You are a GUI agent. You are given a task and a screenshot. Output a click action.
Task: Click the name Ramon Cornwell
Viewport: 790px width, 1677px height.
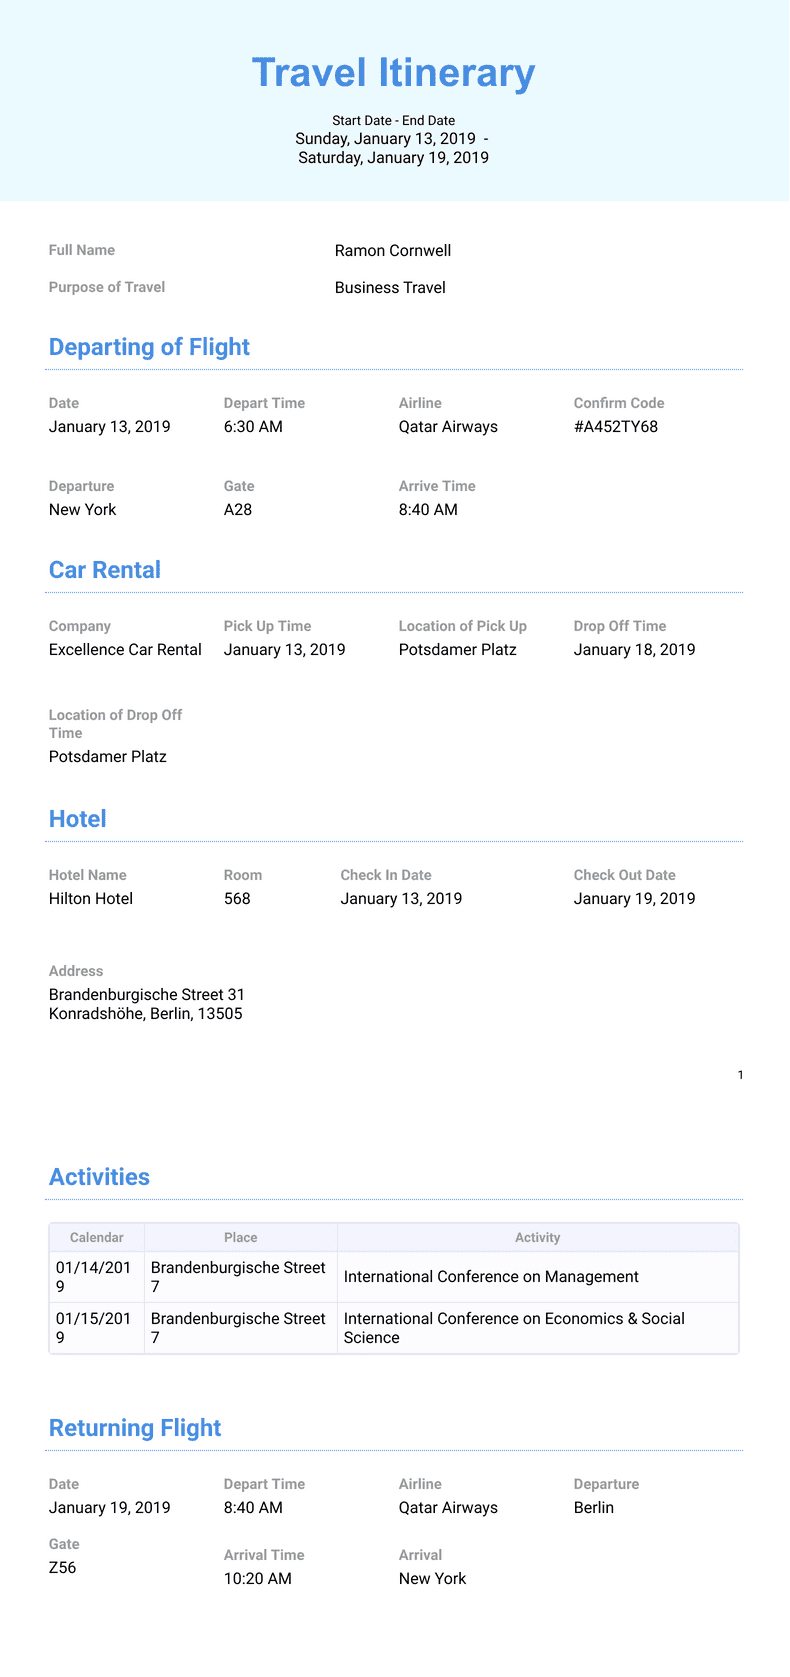pos(393,251)
